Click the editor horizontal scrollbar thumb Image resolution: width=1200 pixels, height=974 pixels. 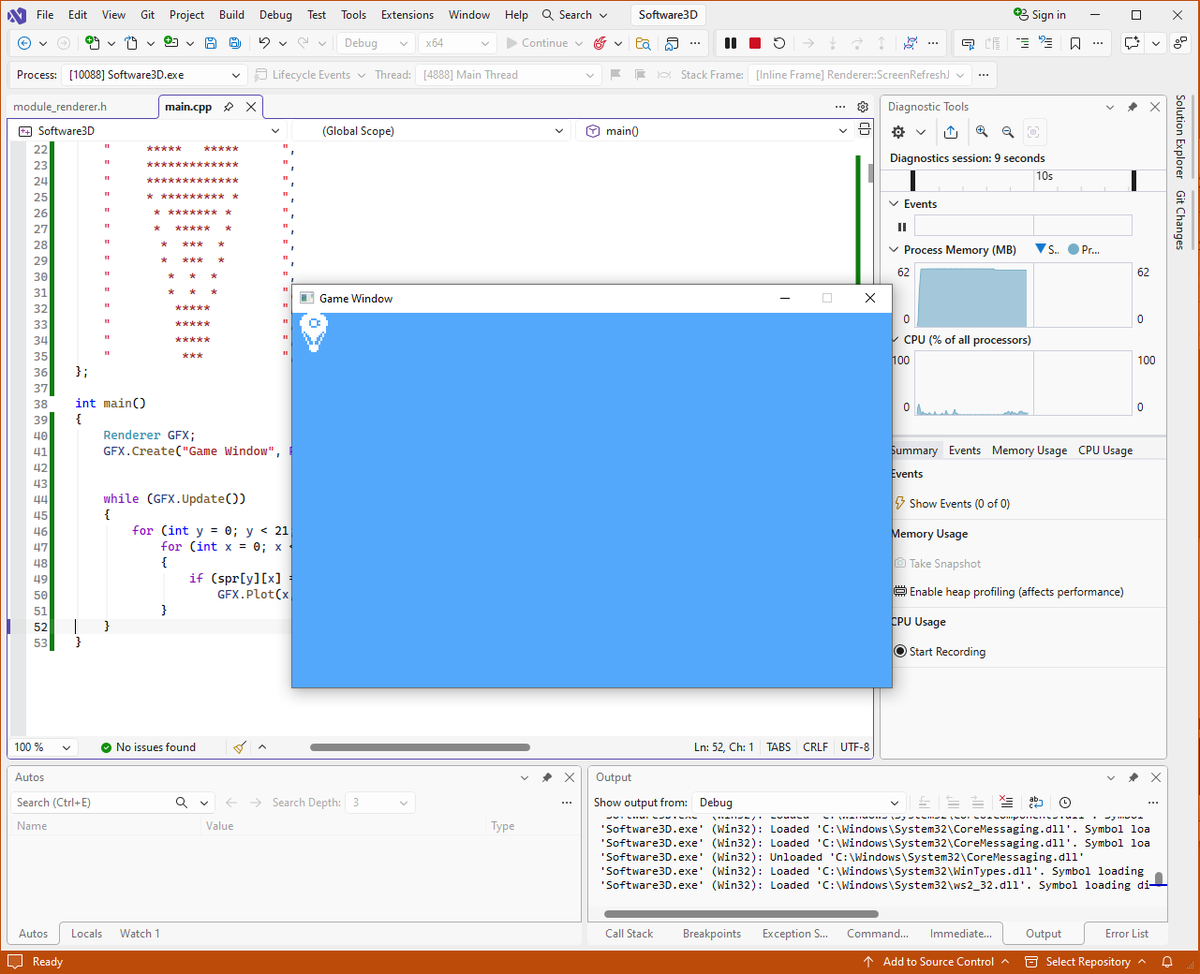[420, 747]
